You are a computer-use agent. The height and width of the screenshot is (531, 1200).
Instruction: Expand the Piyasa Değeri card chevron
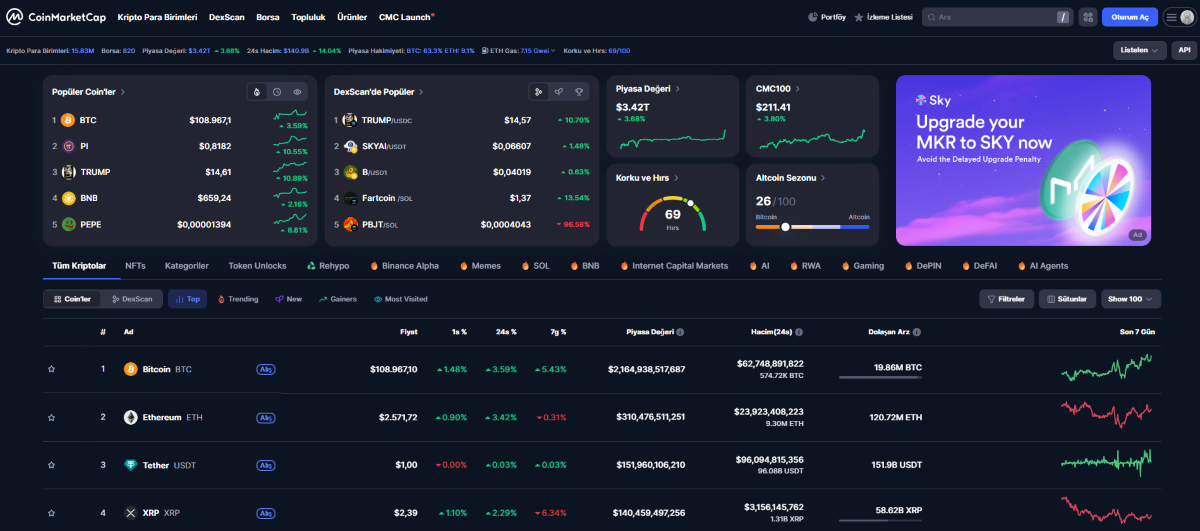pos(678,88)
